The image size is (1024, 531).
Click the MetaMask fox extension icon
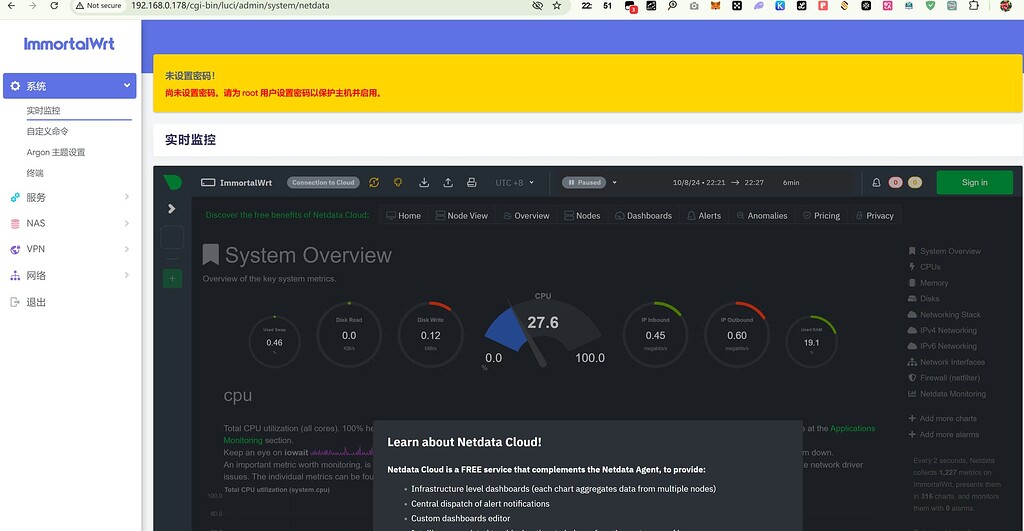click(x=715, y=6)
